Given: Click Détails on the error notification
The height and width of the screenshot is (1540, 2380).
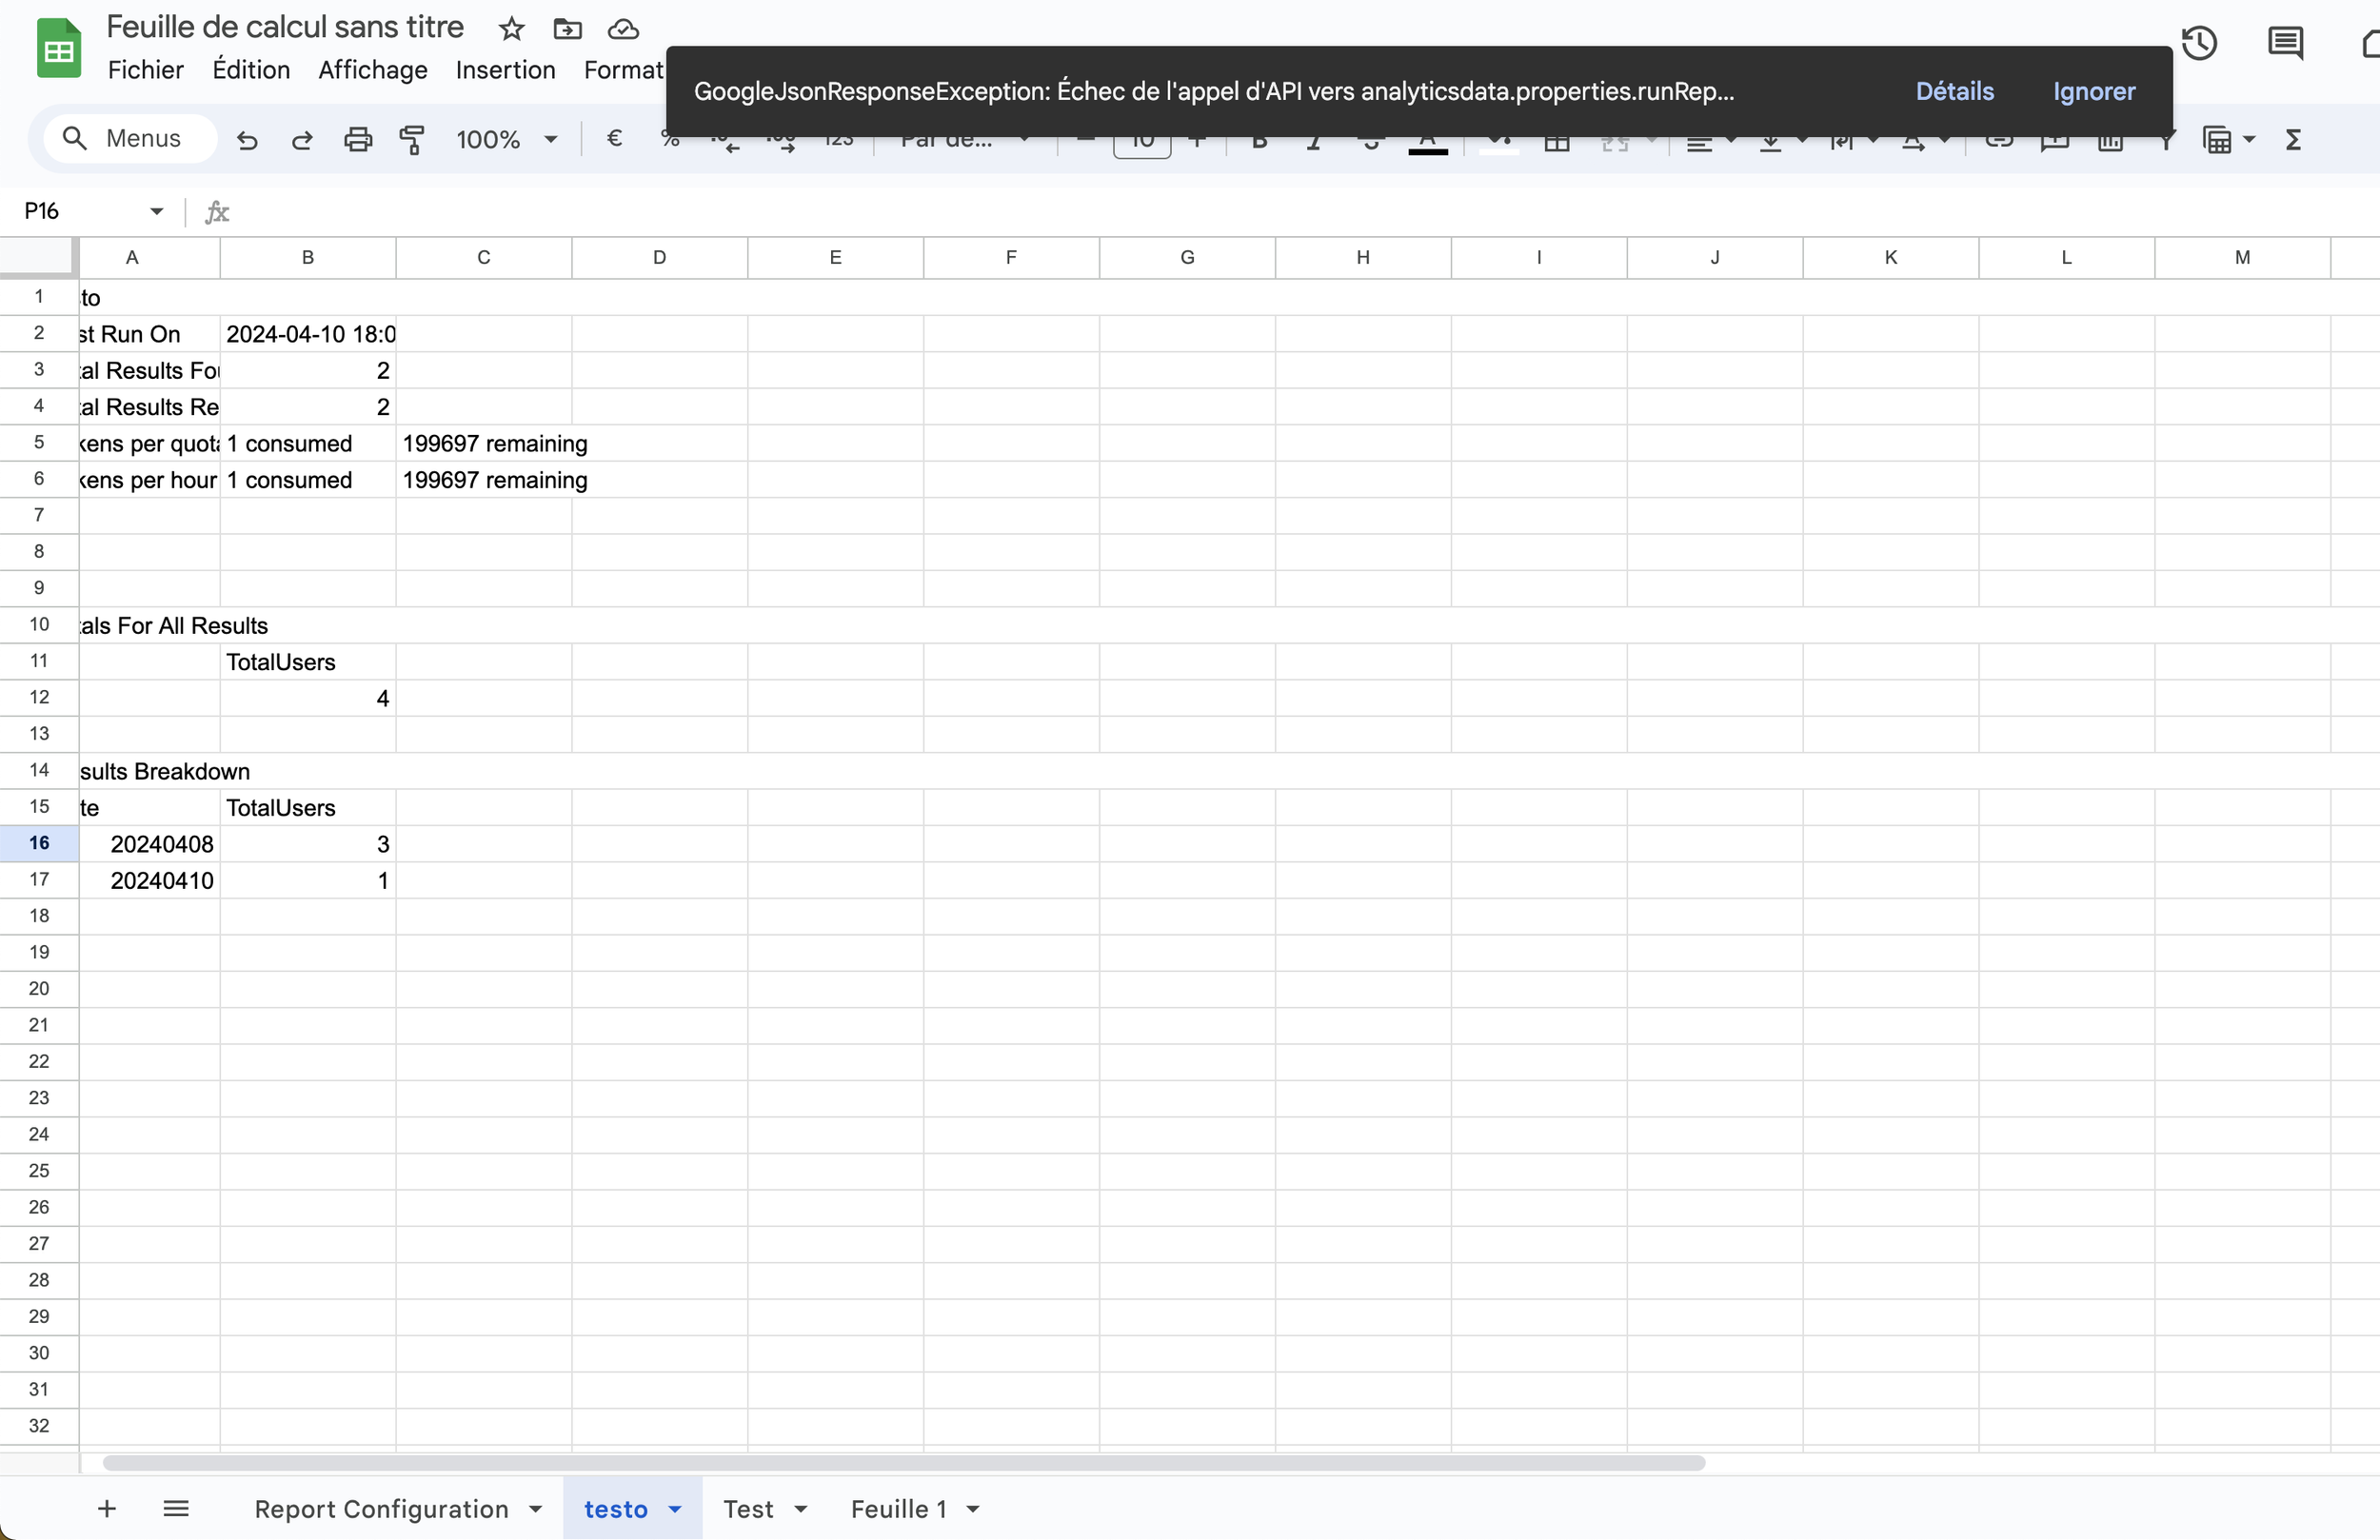Looking at the screenshot, I should coord(1954,91).
